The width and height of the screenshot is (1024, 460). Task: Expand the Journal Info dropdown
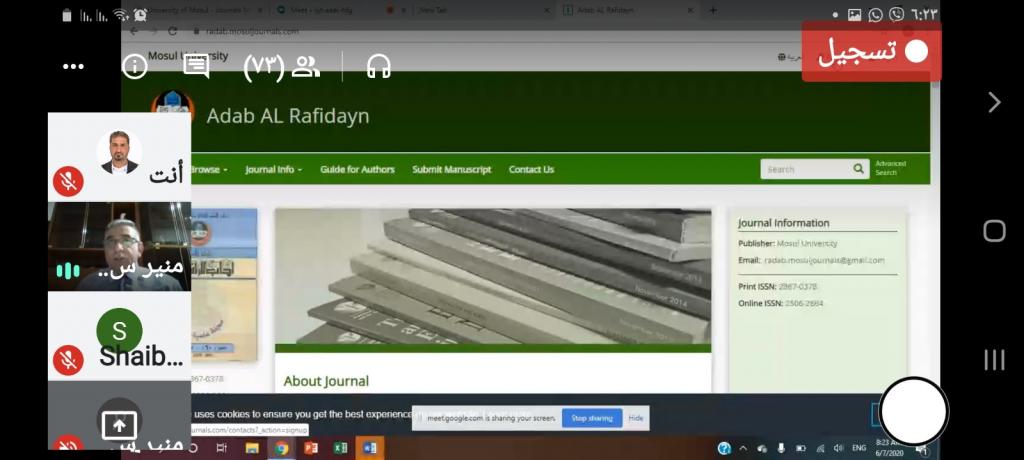click(273, 170)
